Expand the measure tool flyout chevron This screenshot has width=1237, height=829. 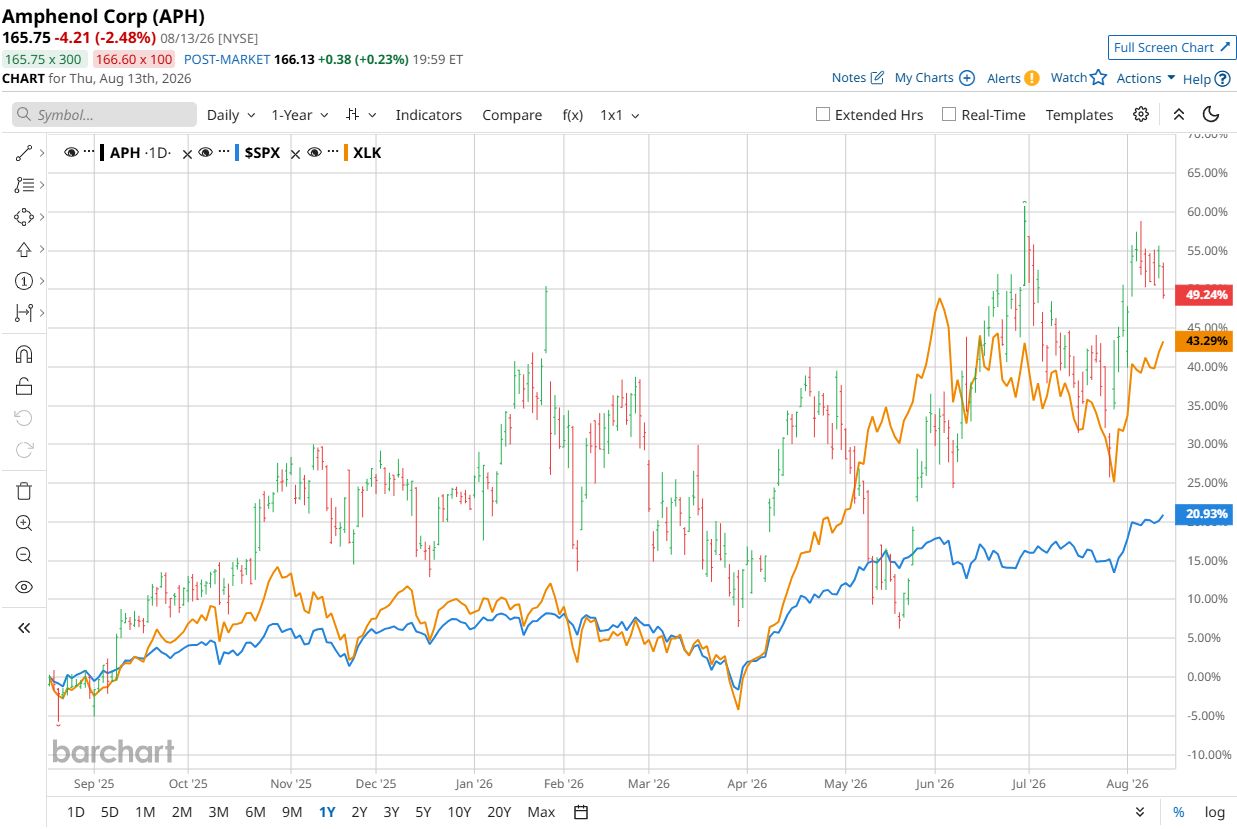click(41, 313)
